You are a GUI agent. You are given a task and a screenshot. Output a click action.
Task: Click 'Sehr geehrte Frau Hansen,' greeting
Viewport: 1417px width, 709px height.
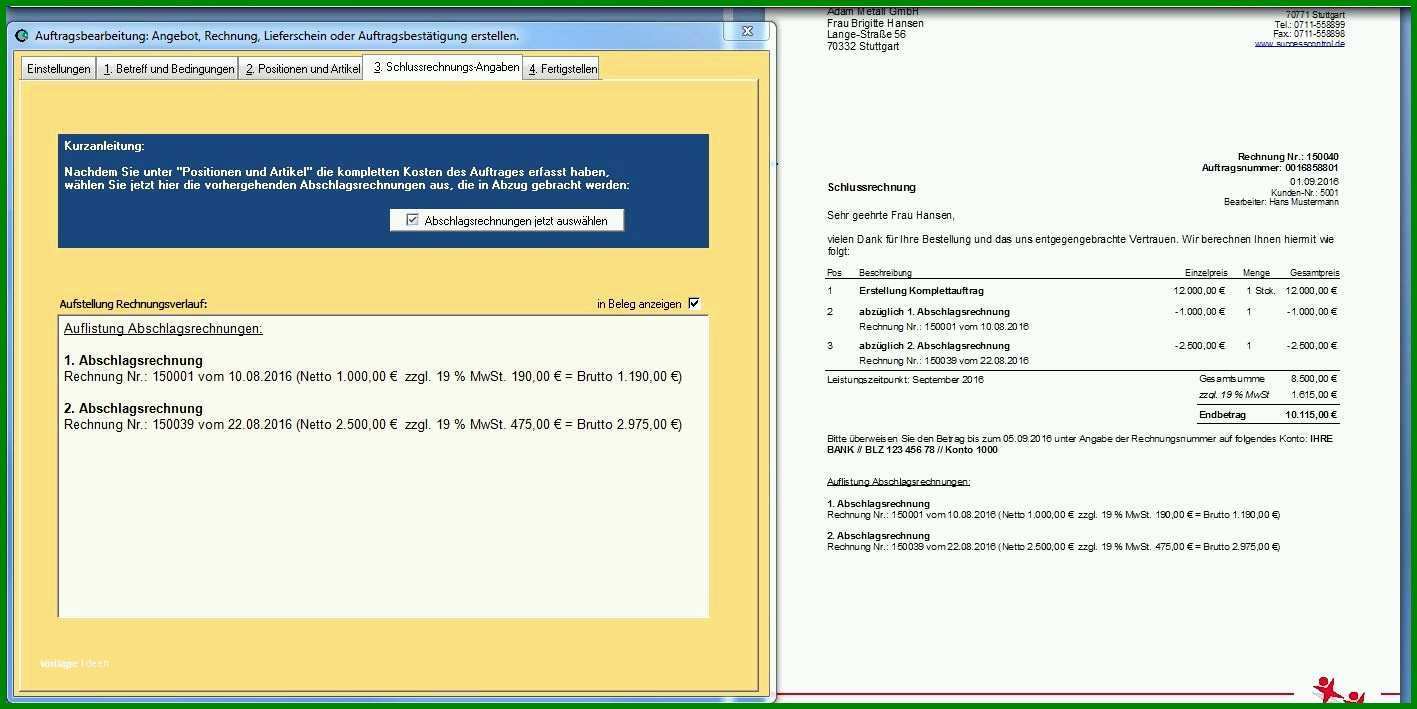[891, 215]
